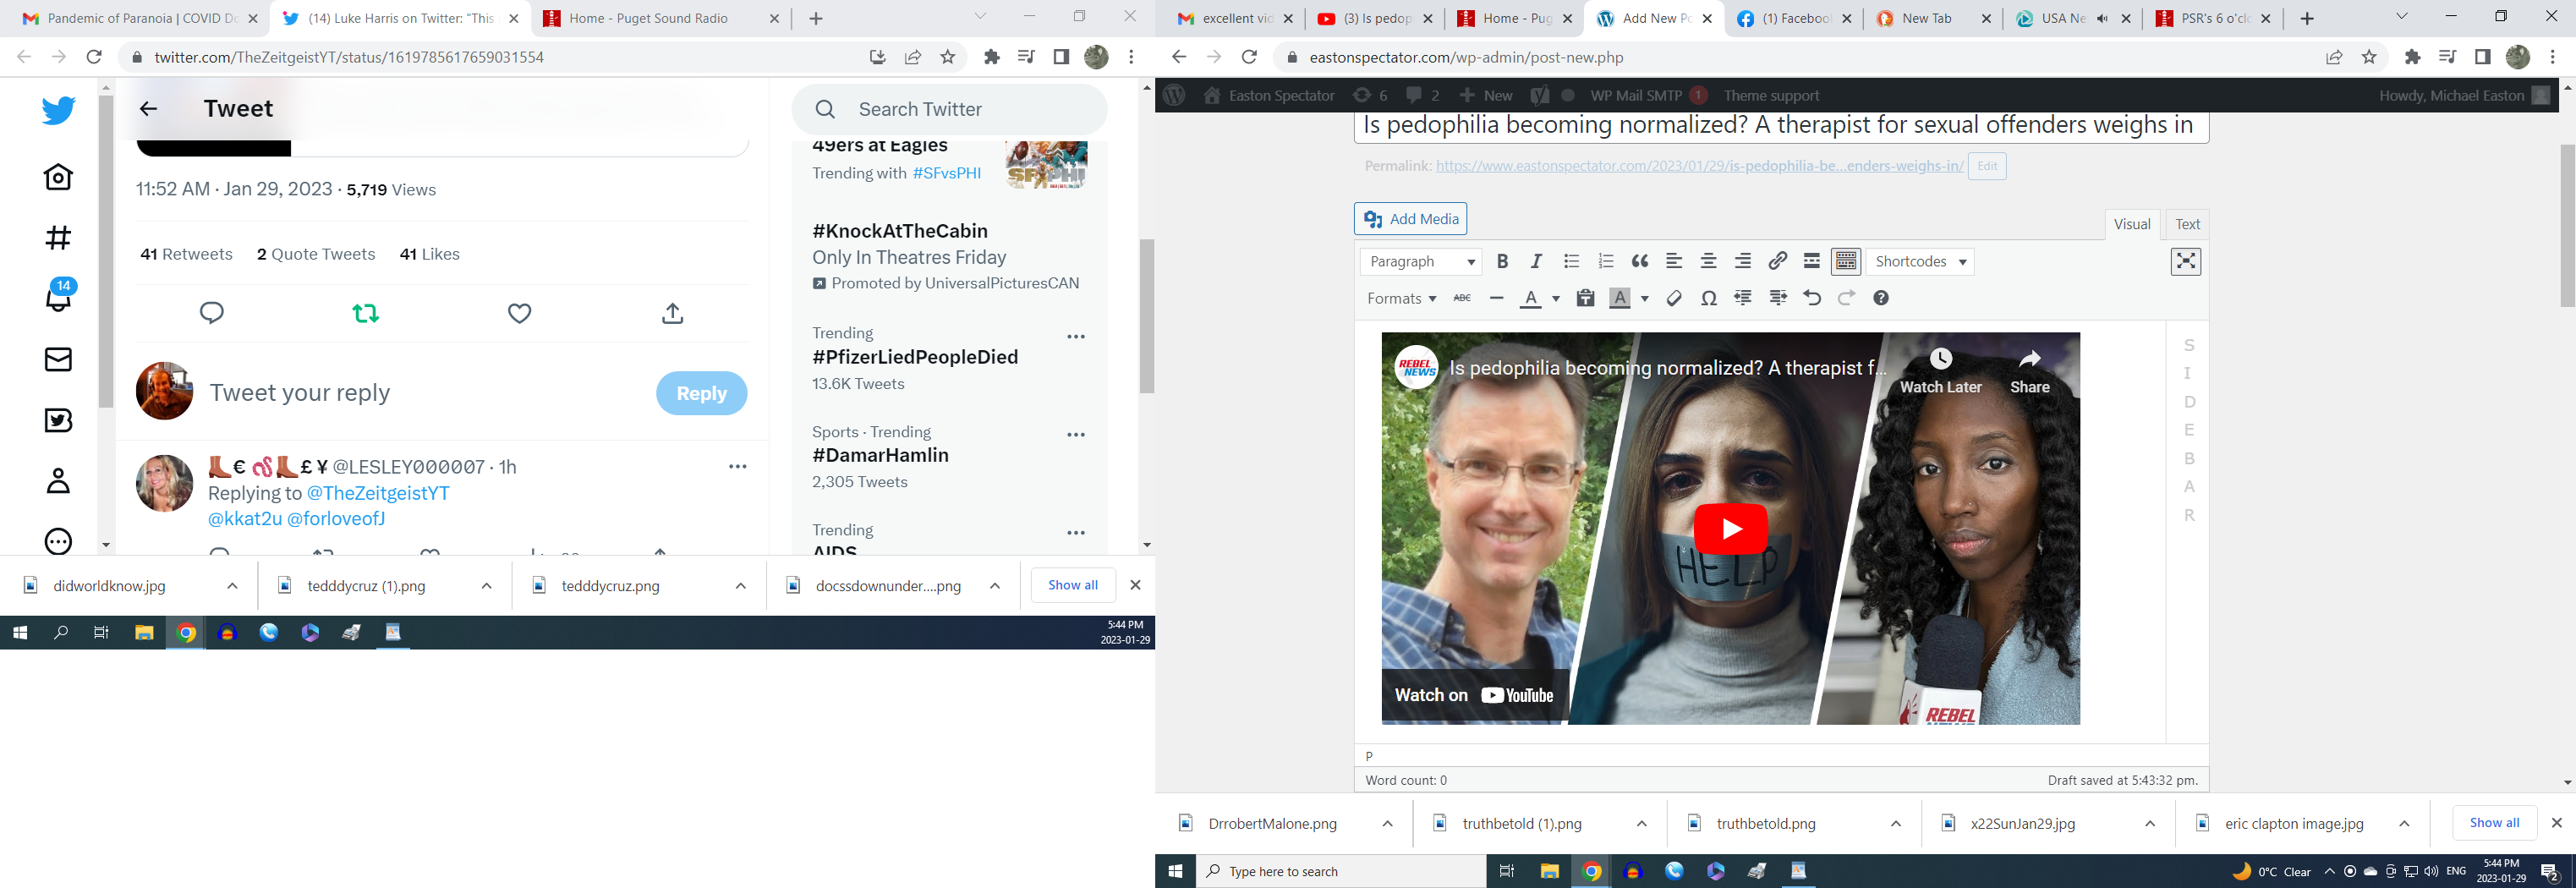The width and height of the screenshot is (2576, 888).
Task: Open the #PfizerLiedPeopleDied trending link
Action: click(915, 357)
